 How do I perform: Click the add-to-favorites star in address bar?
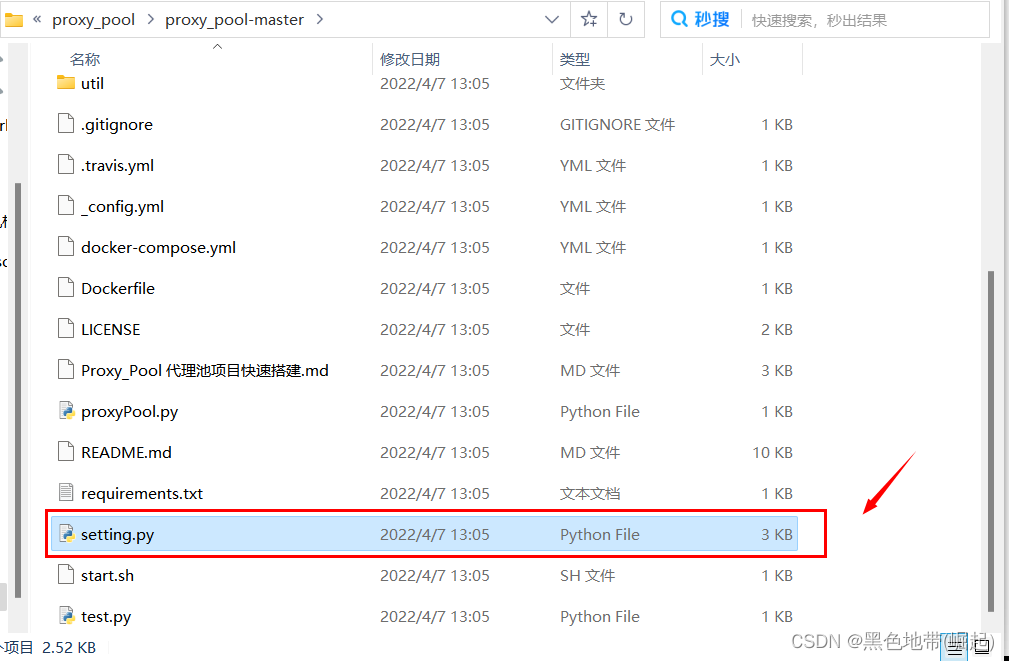tap(588, 19)
